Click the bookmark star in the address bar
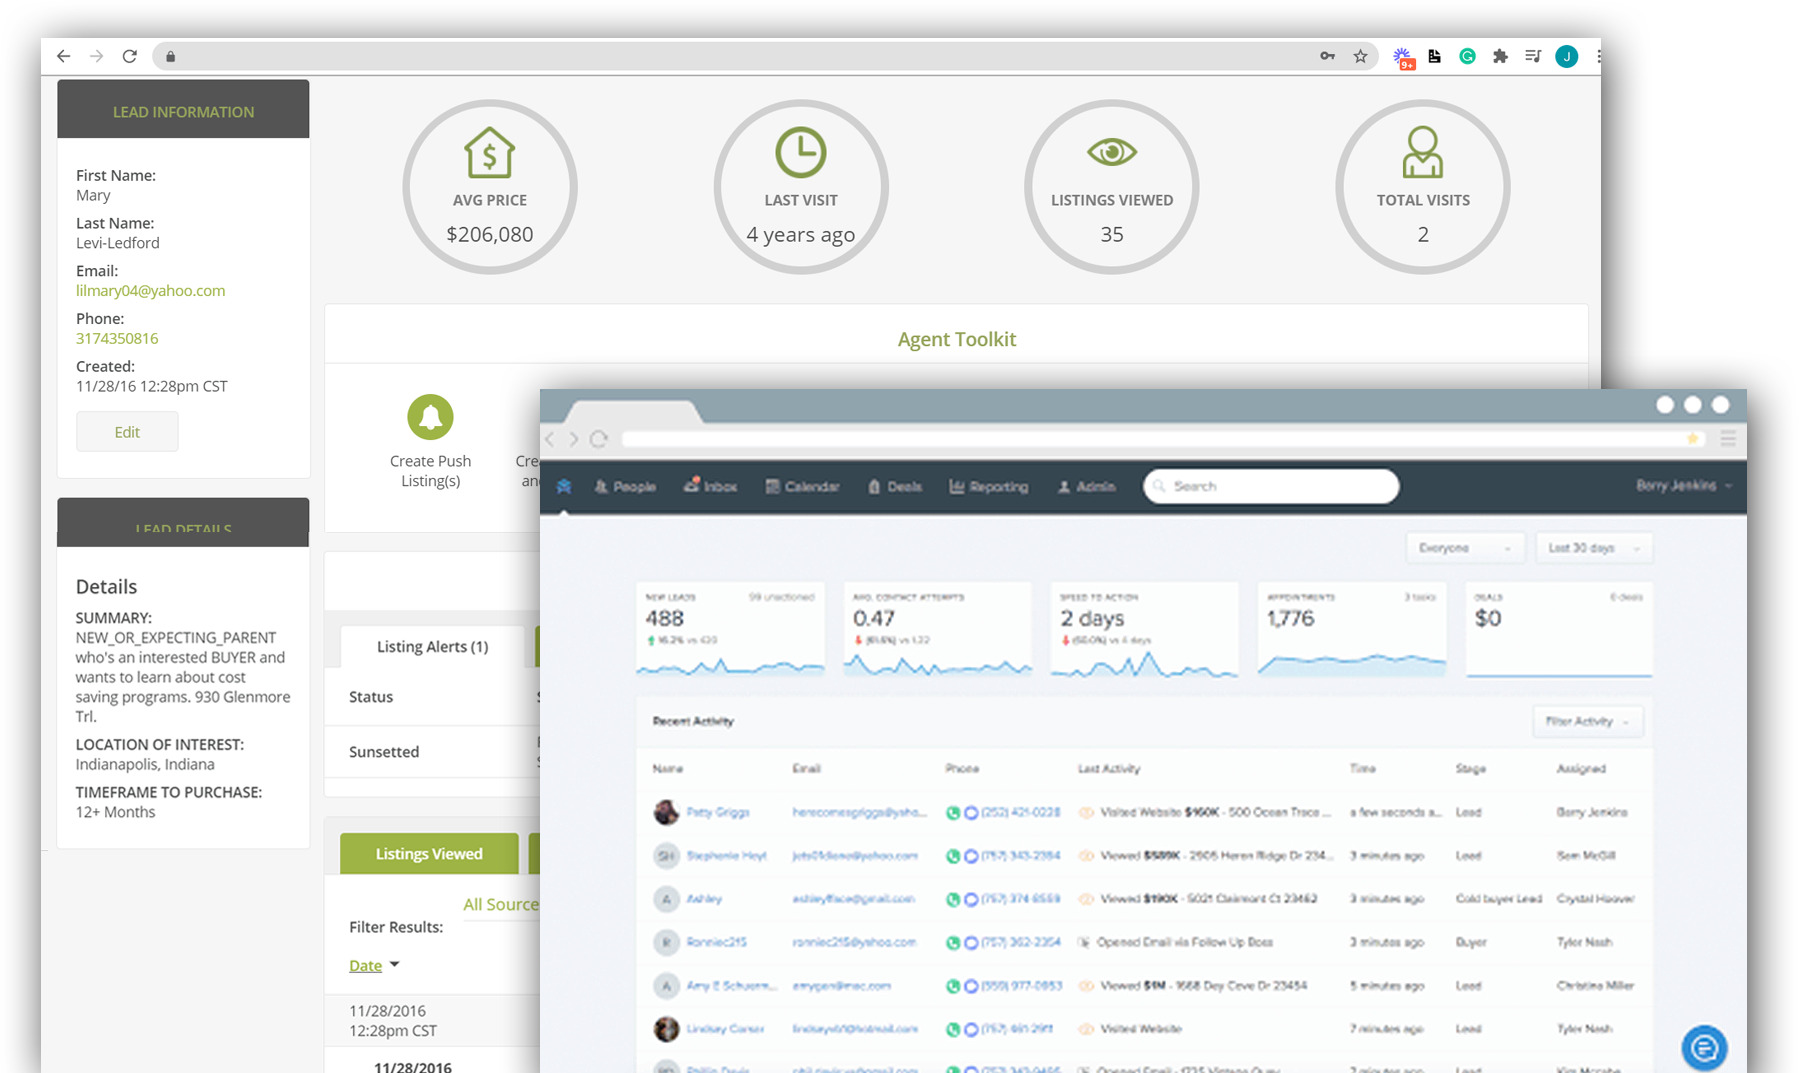The height and width of the screenshot is (1073, 1799). [x=1360, y=56]
